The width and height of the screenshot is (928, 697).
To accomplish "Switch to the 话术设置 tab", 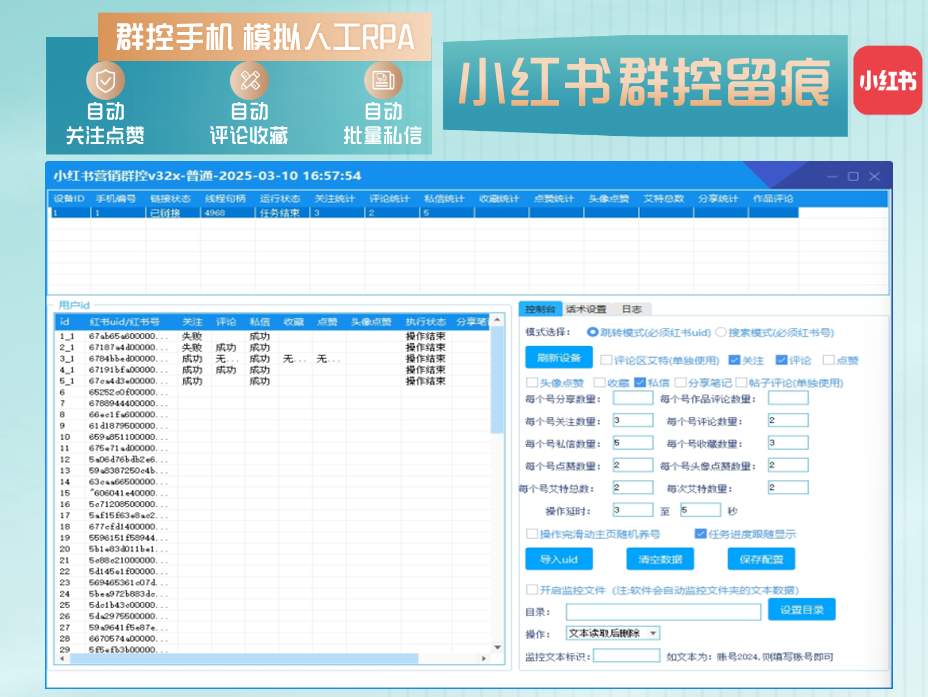I will (585, 309).
